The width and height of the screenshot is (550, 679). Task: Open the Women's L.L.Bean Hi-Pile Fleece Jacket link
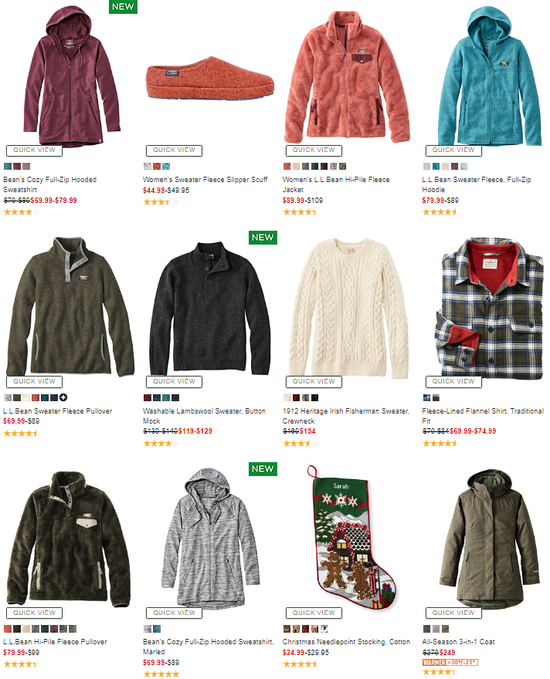click(336, 184)
